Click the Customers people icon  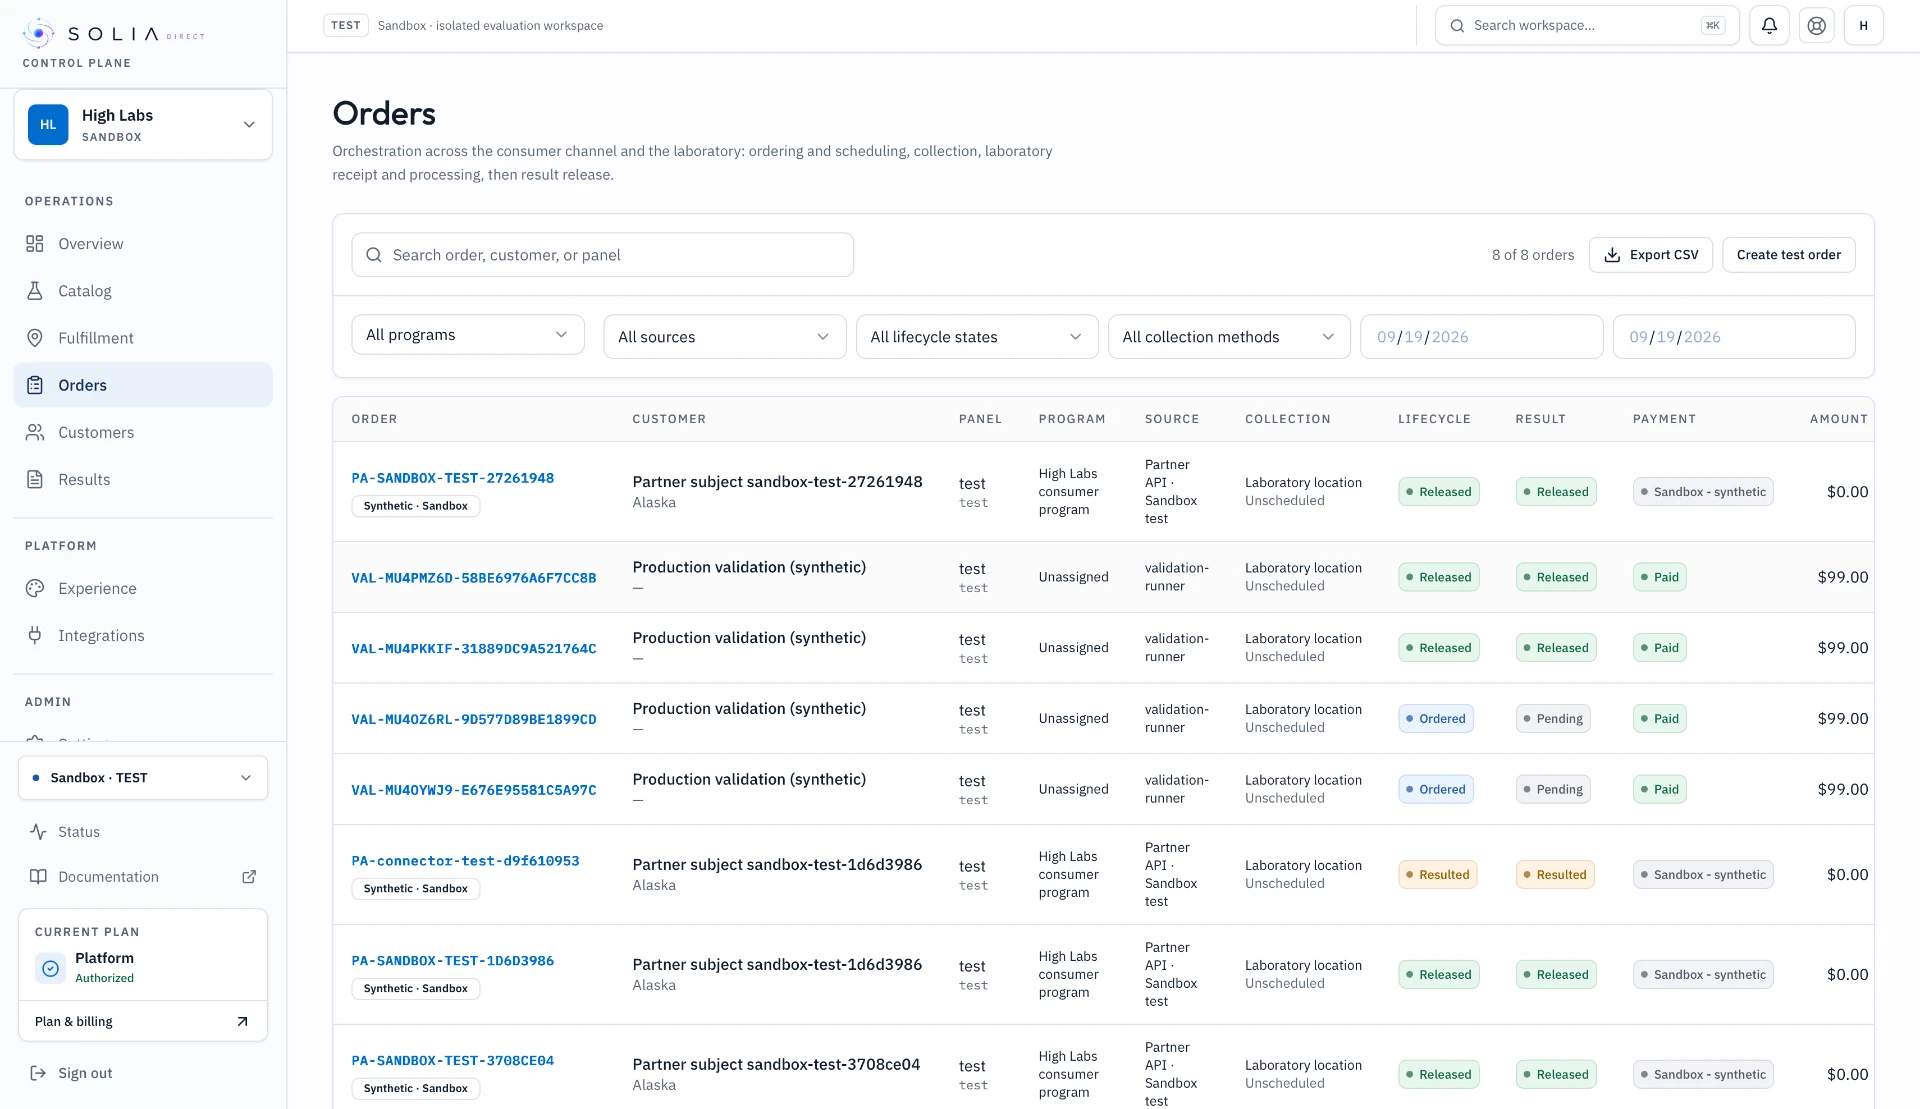pos(35,432)
